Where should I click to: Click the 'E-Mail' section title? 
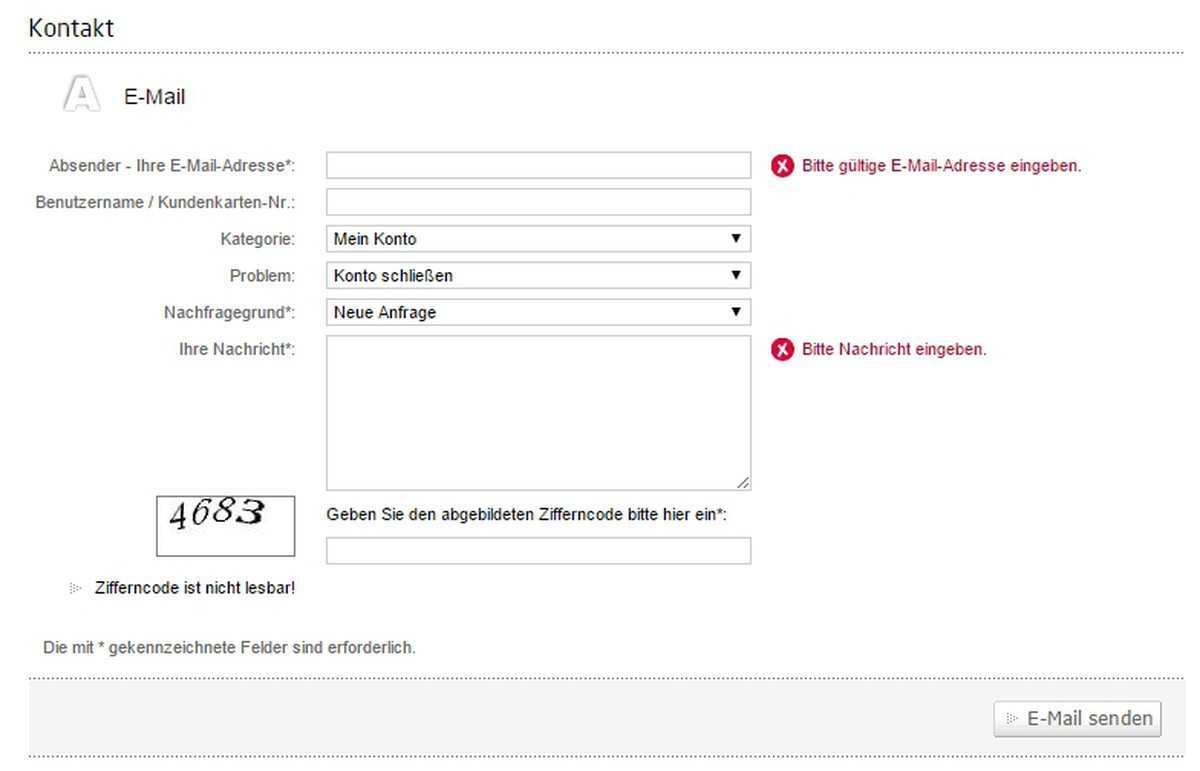154,97
